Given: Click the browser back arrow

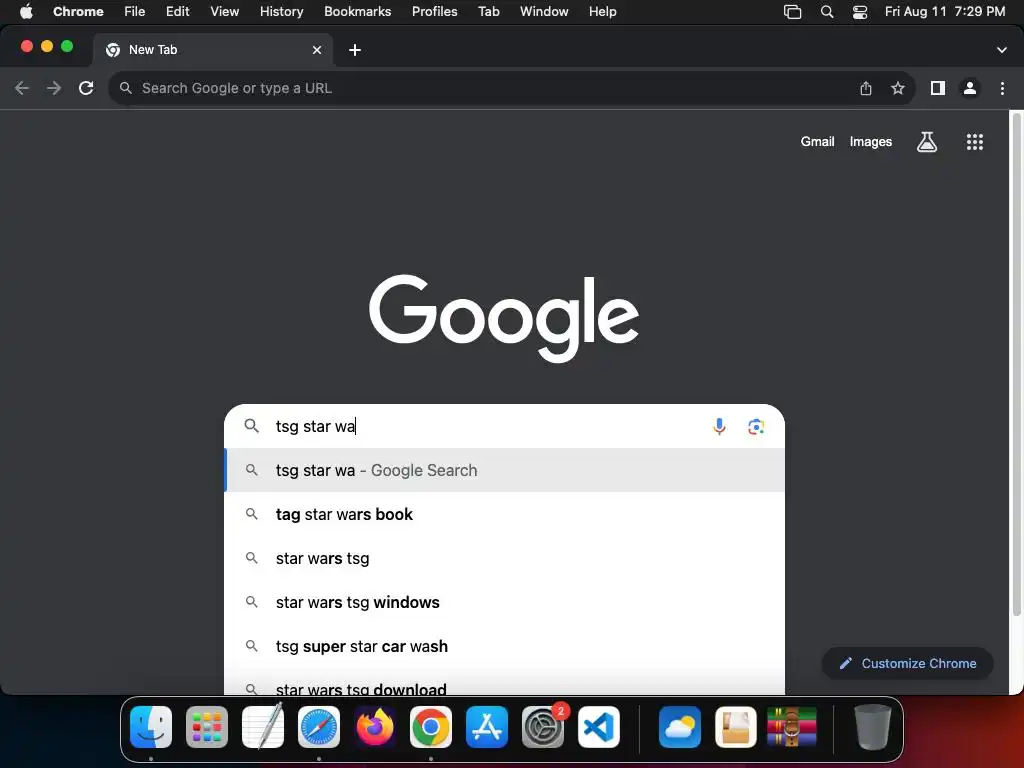Looking at the screenshot, I should pos(22,88).
